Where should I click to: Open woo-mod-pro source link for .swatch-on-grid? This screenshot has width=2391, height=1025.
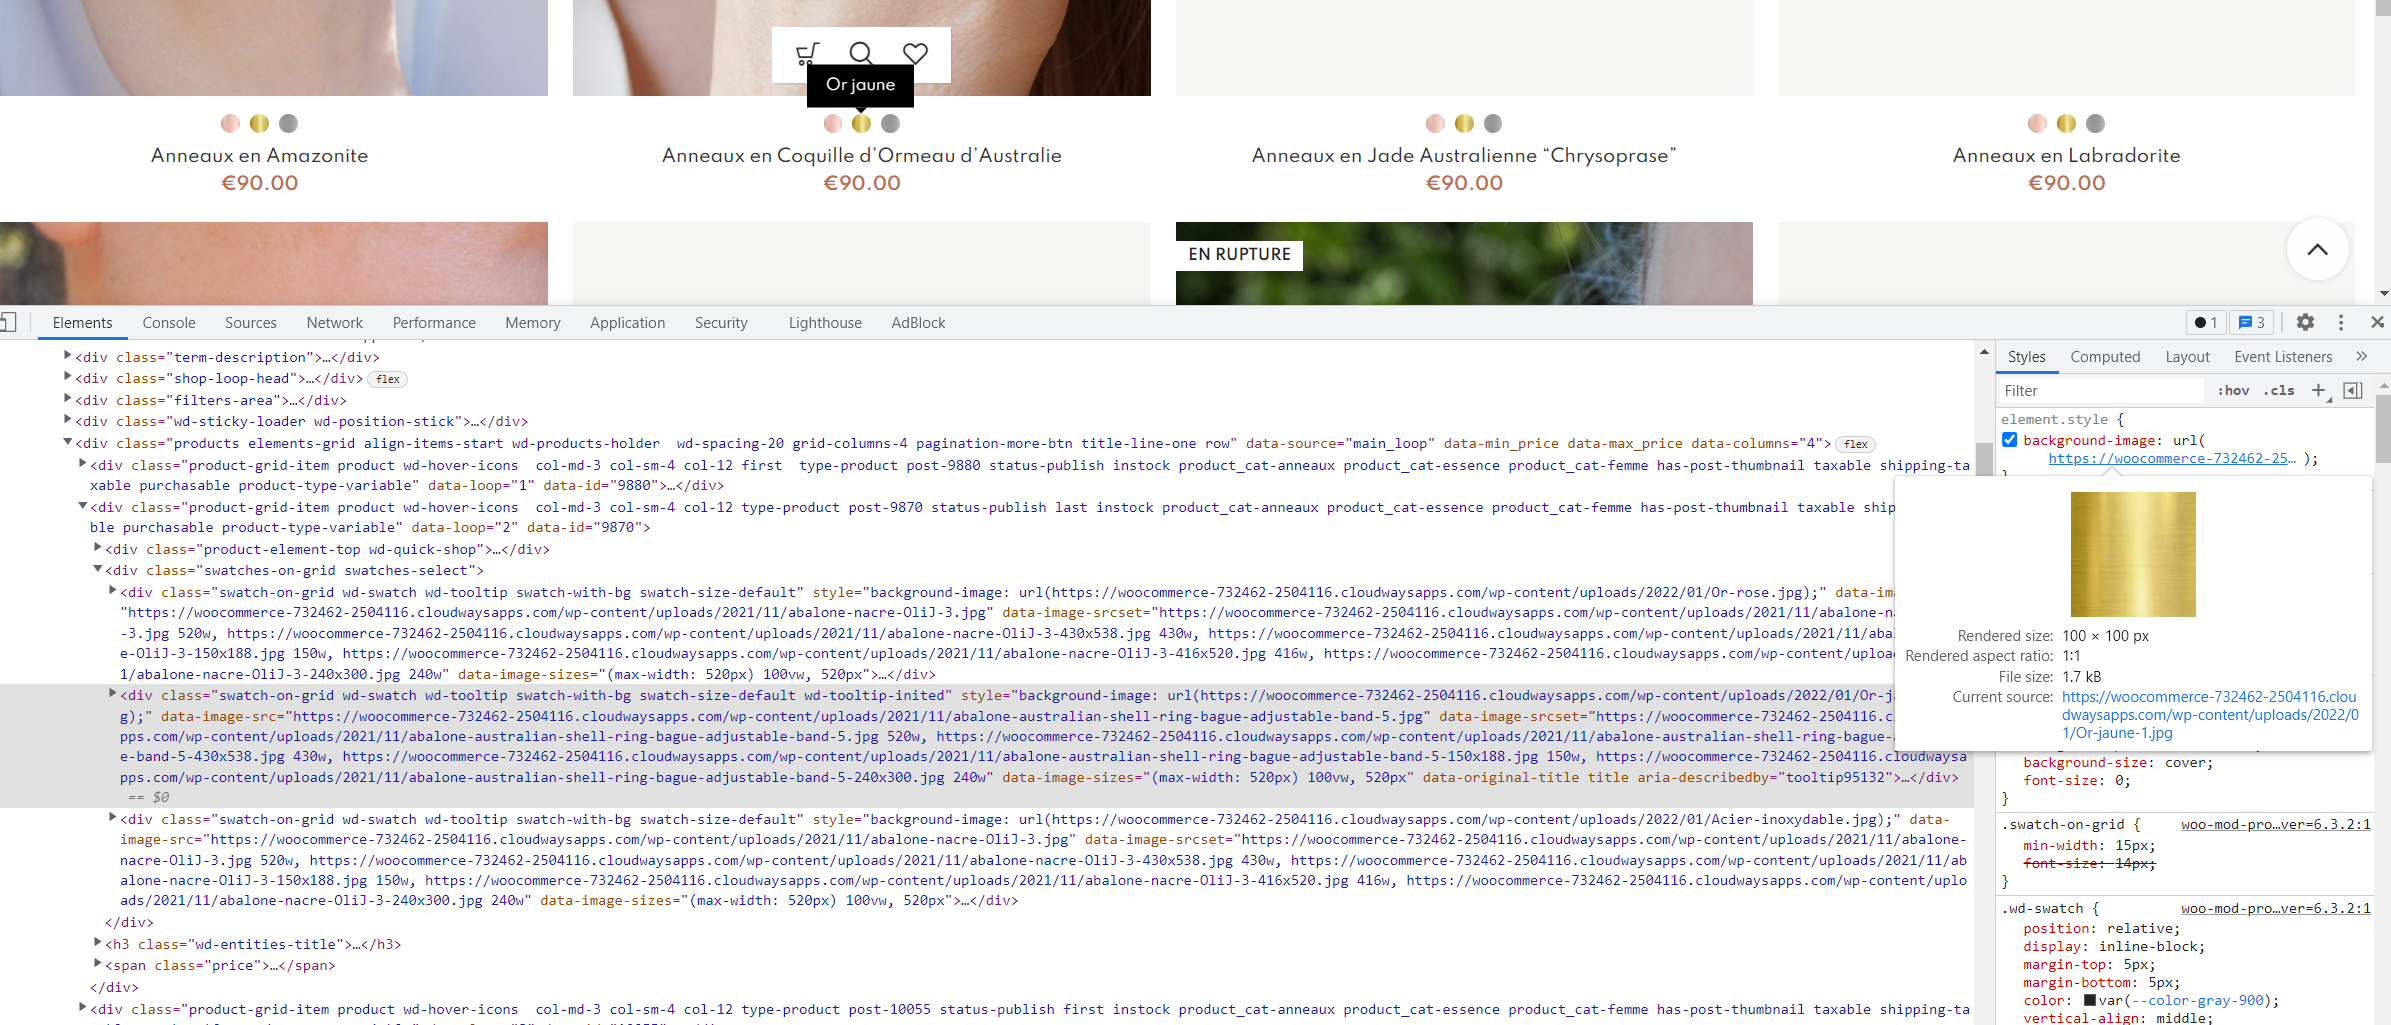(x=2275, y=824)
